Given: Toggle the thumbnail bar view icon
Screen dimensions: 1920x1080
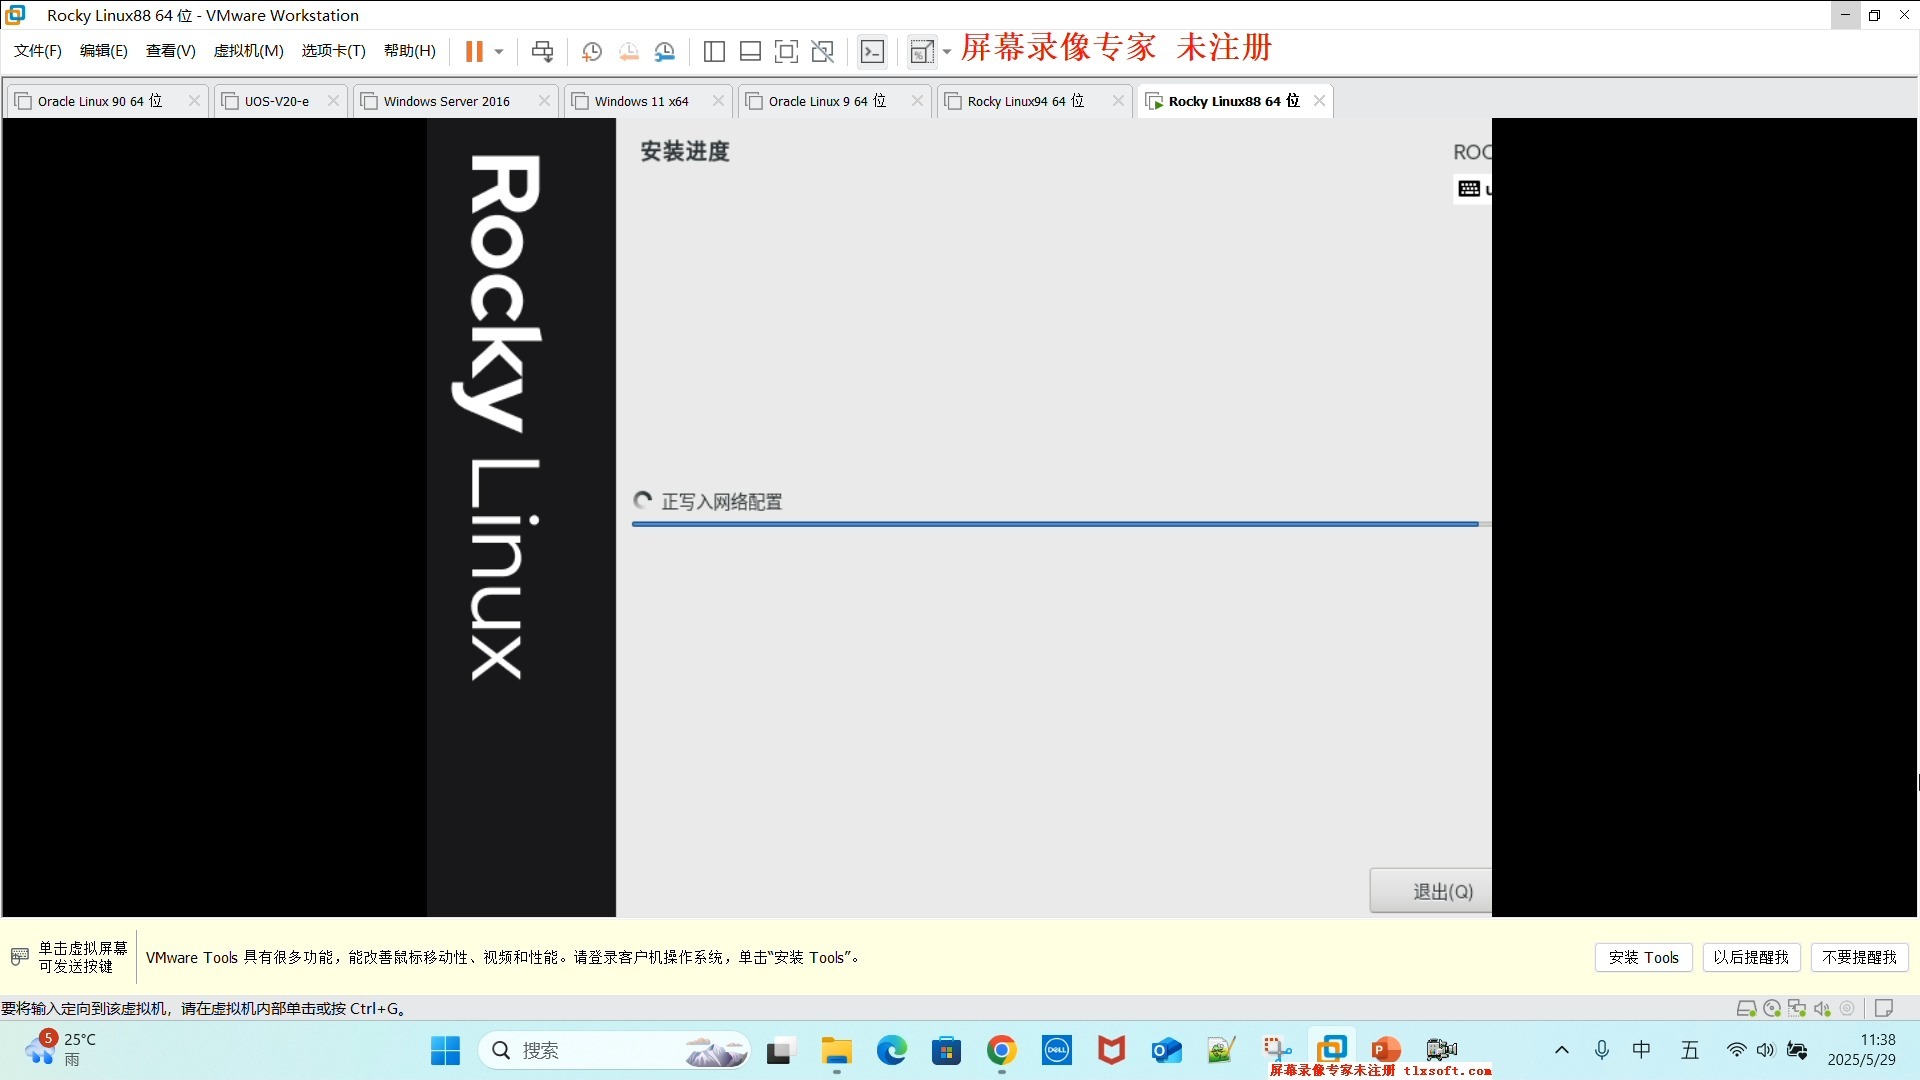Looking at the screenshot, I should pos(750,51).
